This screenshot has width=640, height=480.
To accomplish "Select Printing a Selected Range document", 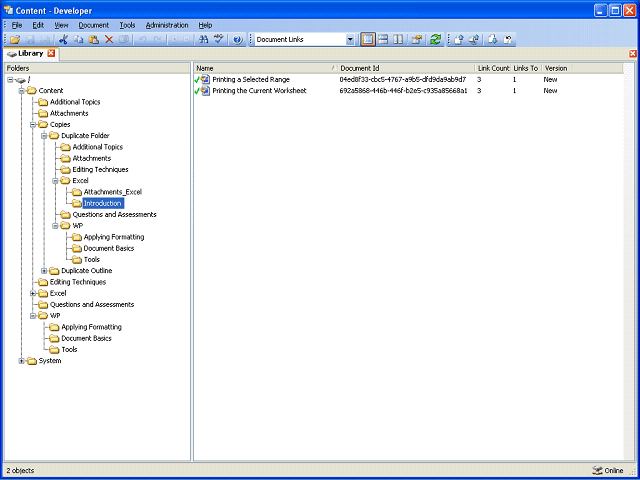I will [x=251, y=80].
